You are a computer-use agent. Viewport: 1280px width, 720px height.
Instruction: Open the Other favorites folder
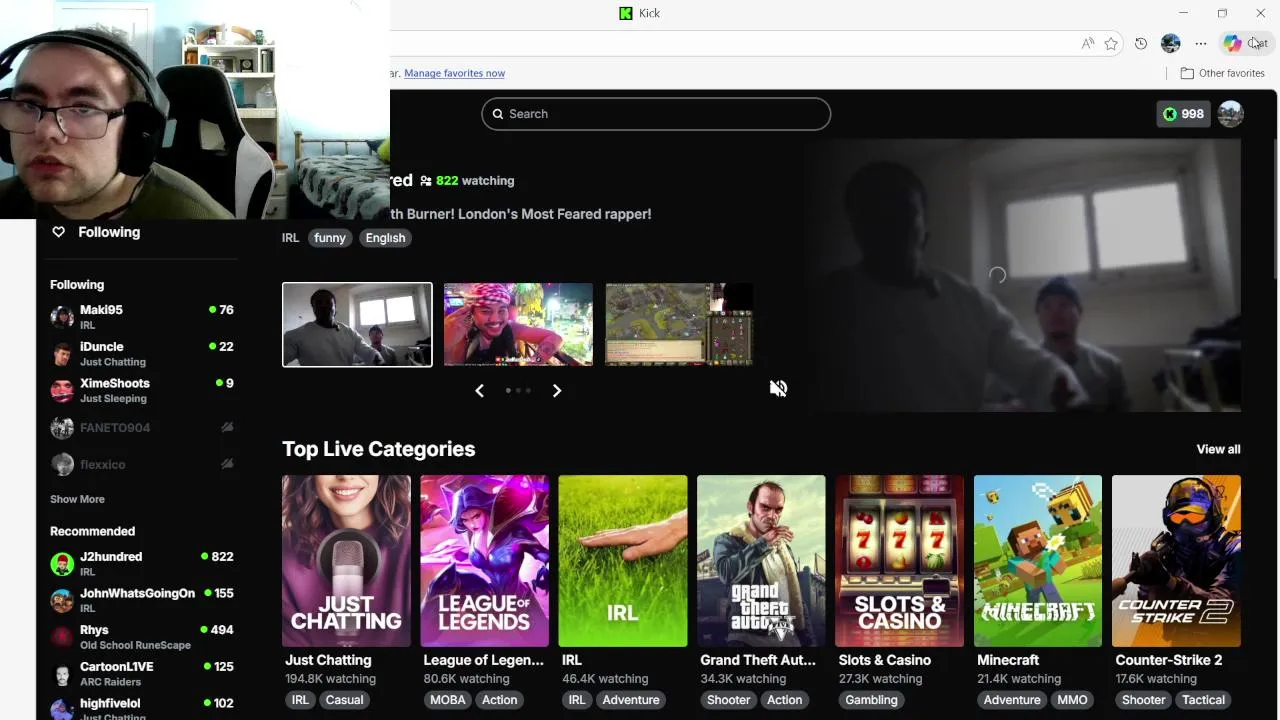[x=1222, y=73]
